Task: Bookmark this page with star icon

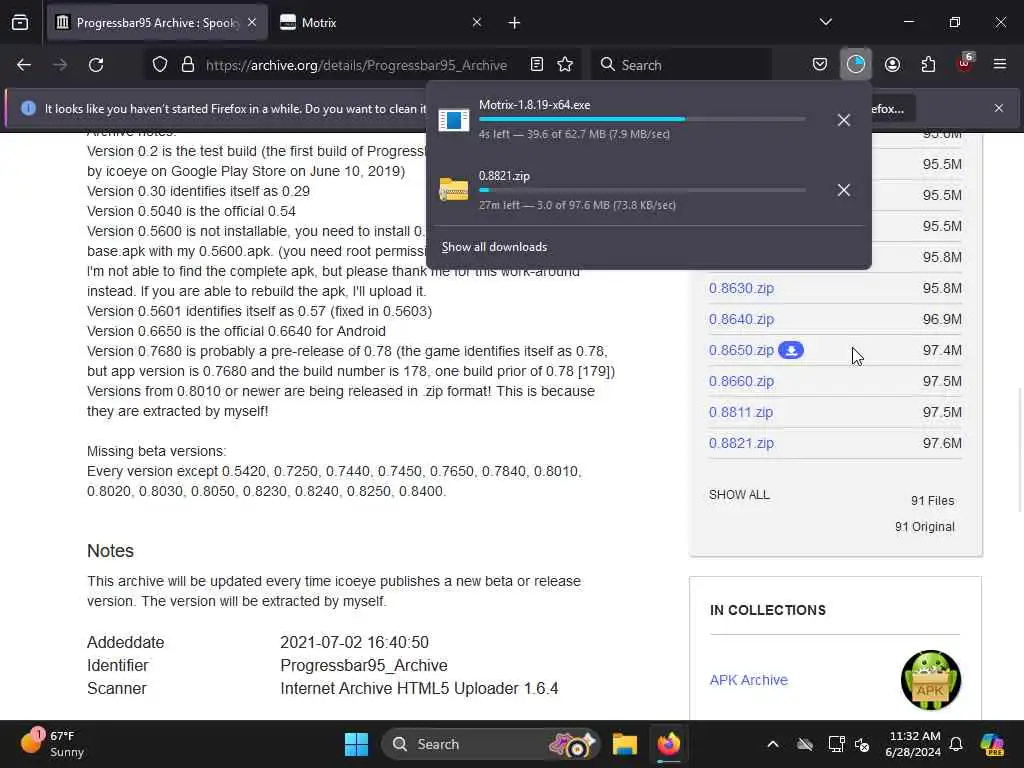Action: 565,64
